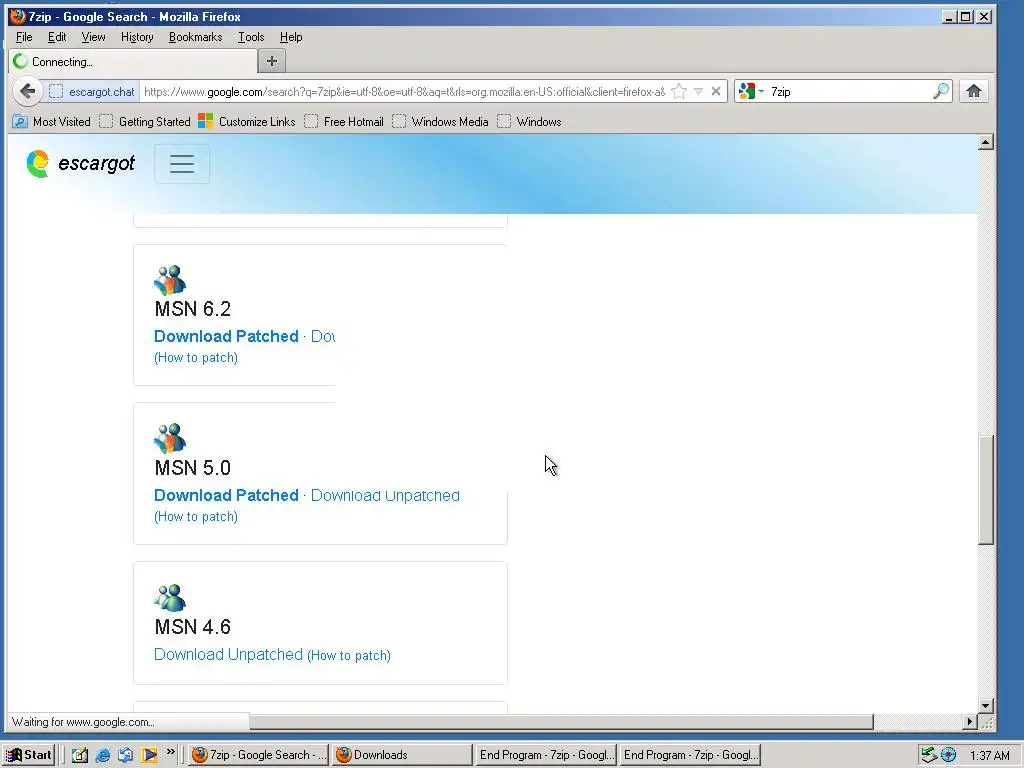1024x768 pixels.
Task: Open the Help menu
Action: pos(291,37)
